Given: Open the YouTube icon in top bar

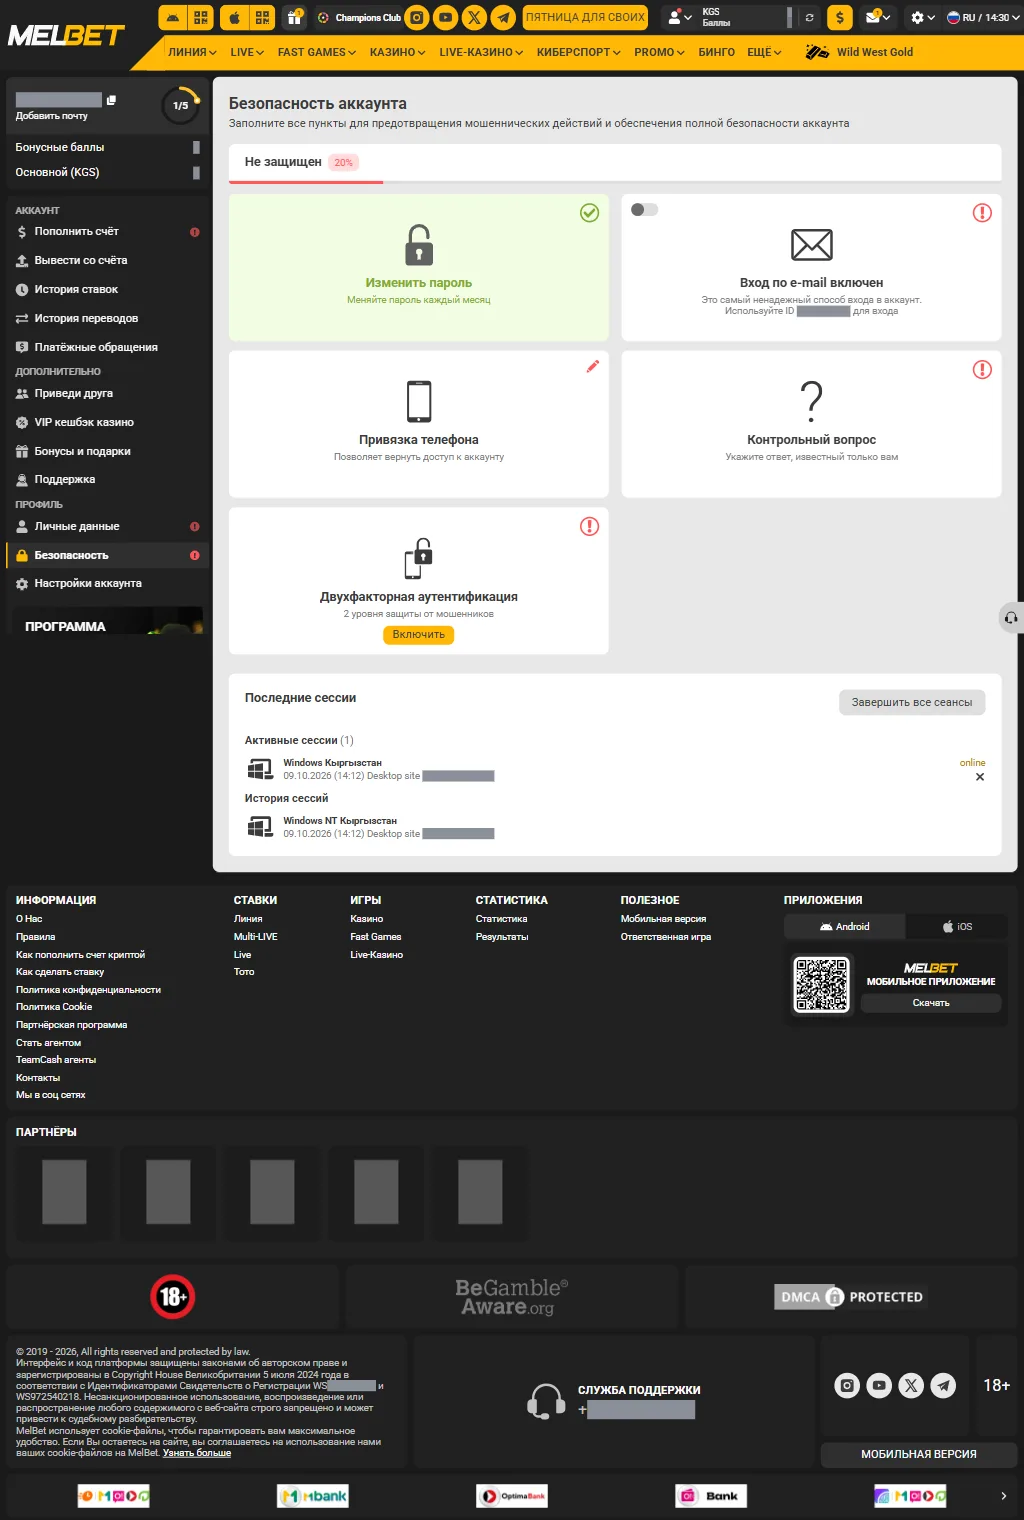Looking at the screenshot, I should click(x=446, y=17).
